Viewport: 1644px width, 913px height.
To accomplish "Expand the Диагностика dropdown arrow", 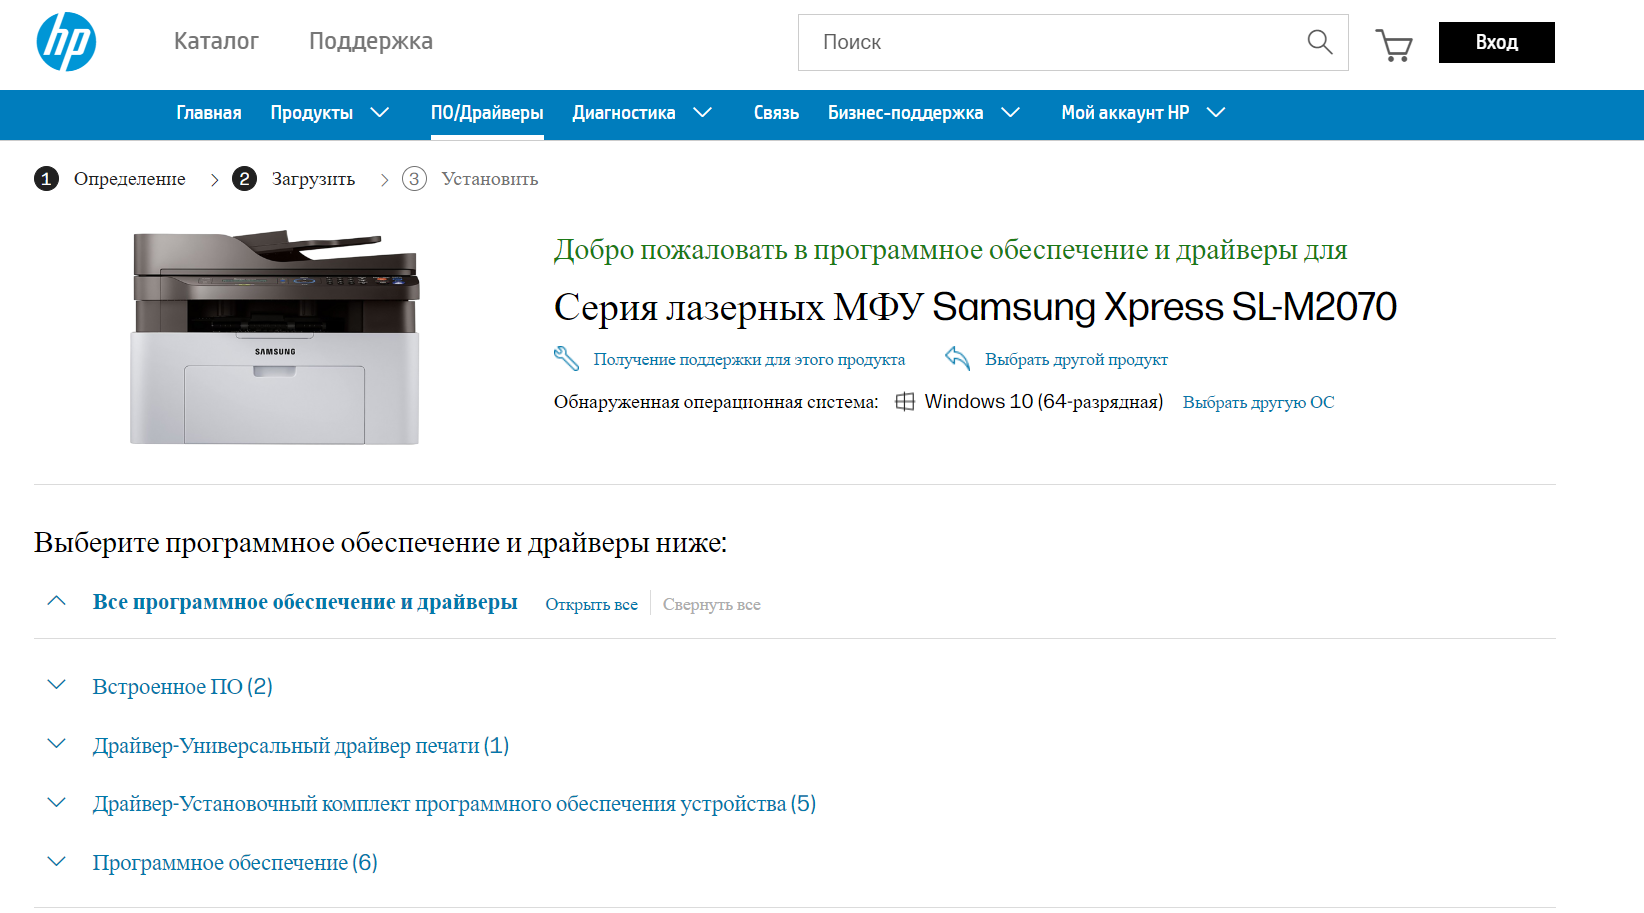I will tap(703, 113).
